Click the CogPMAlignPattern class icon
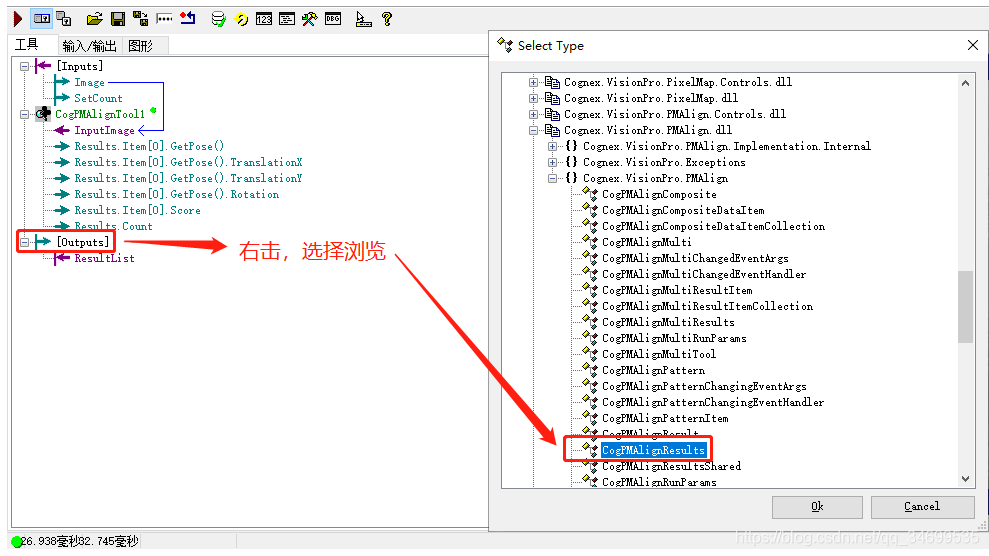Viewport: 989px width, 556px height. click(x=590, y=369)
